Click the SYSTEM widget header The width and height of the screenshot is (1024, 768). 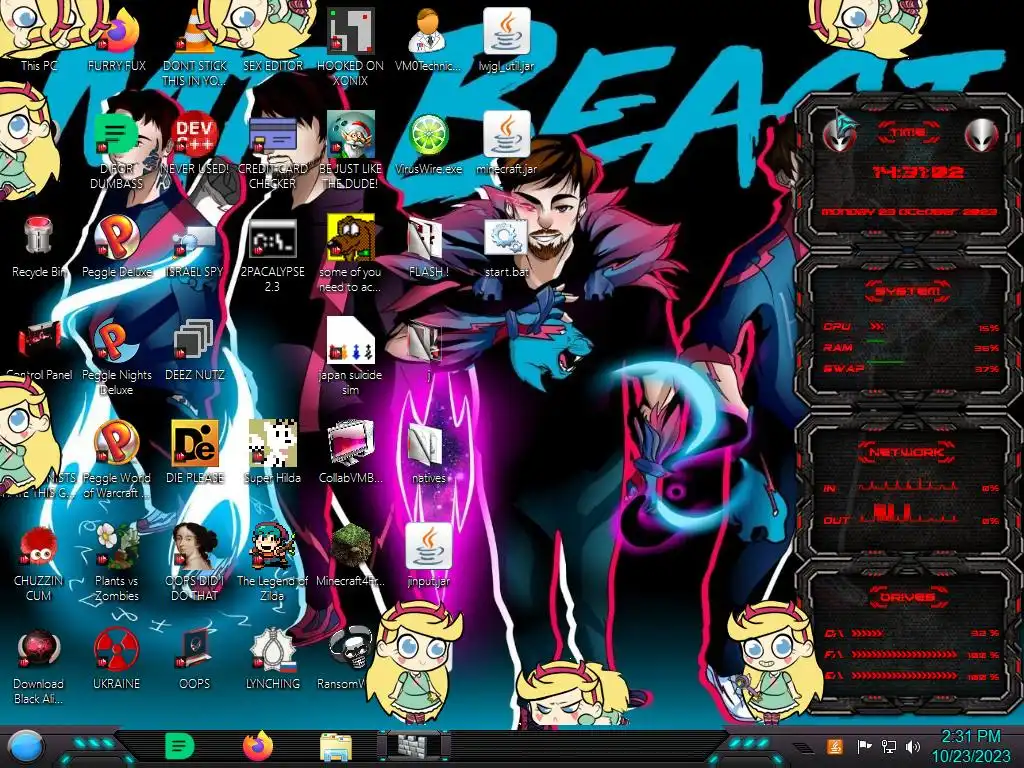pos(908,291)
